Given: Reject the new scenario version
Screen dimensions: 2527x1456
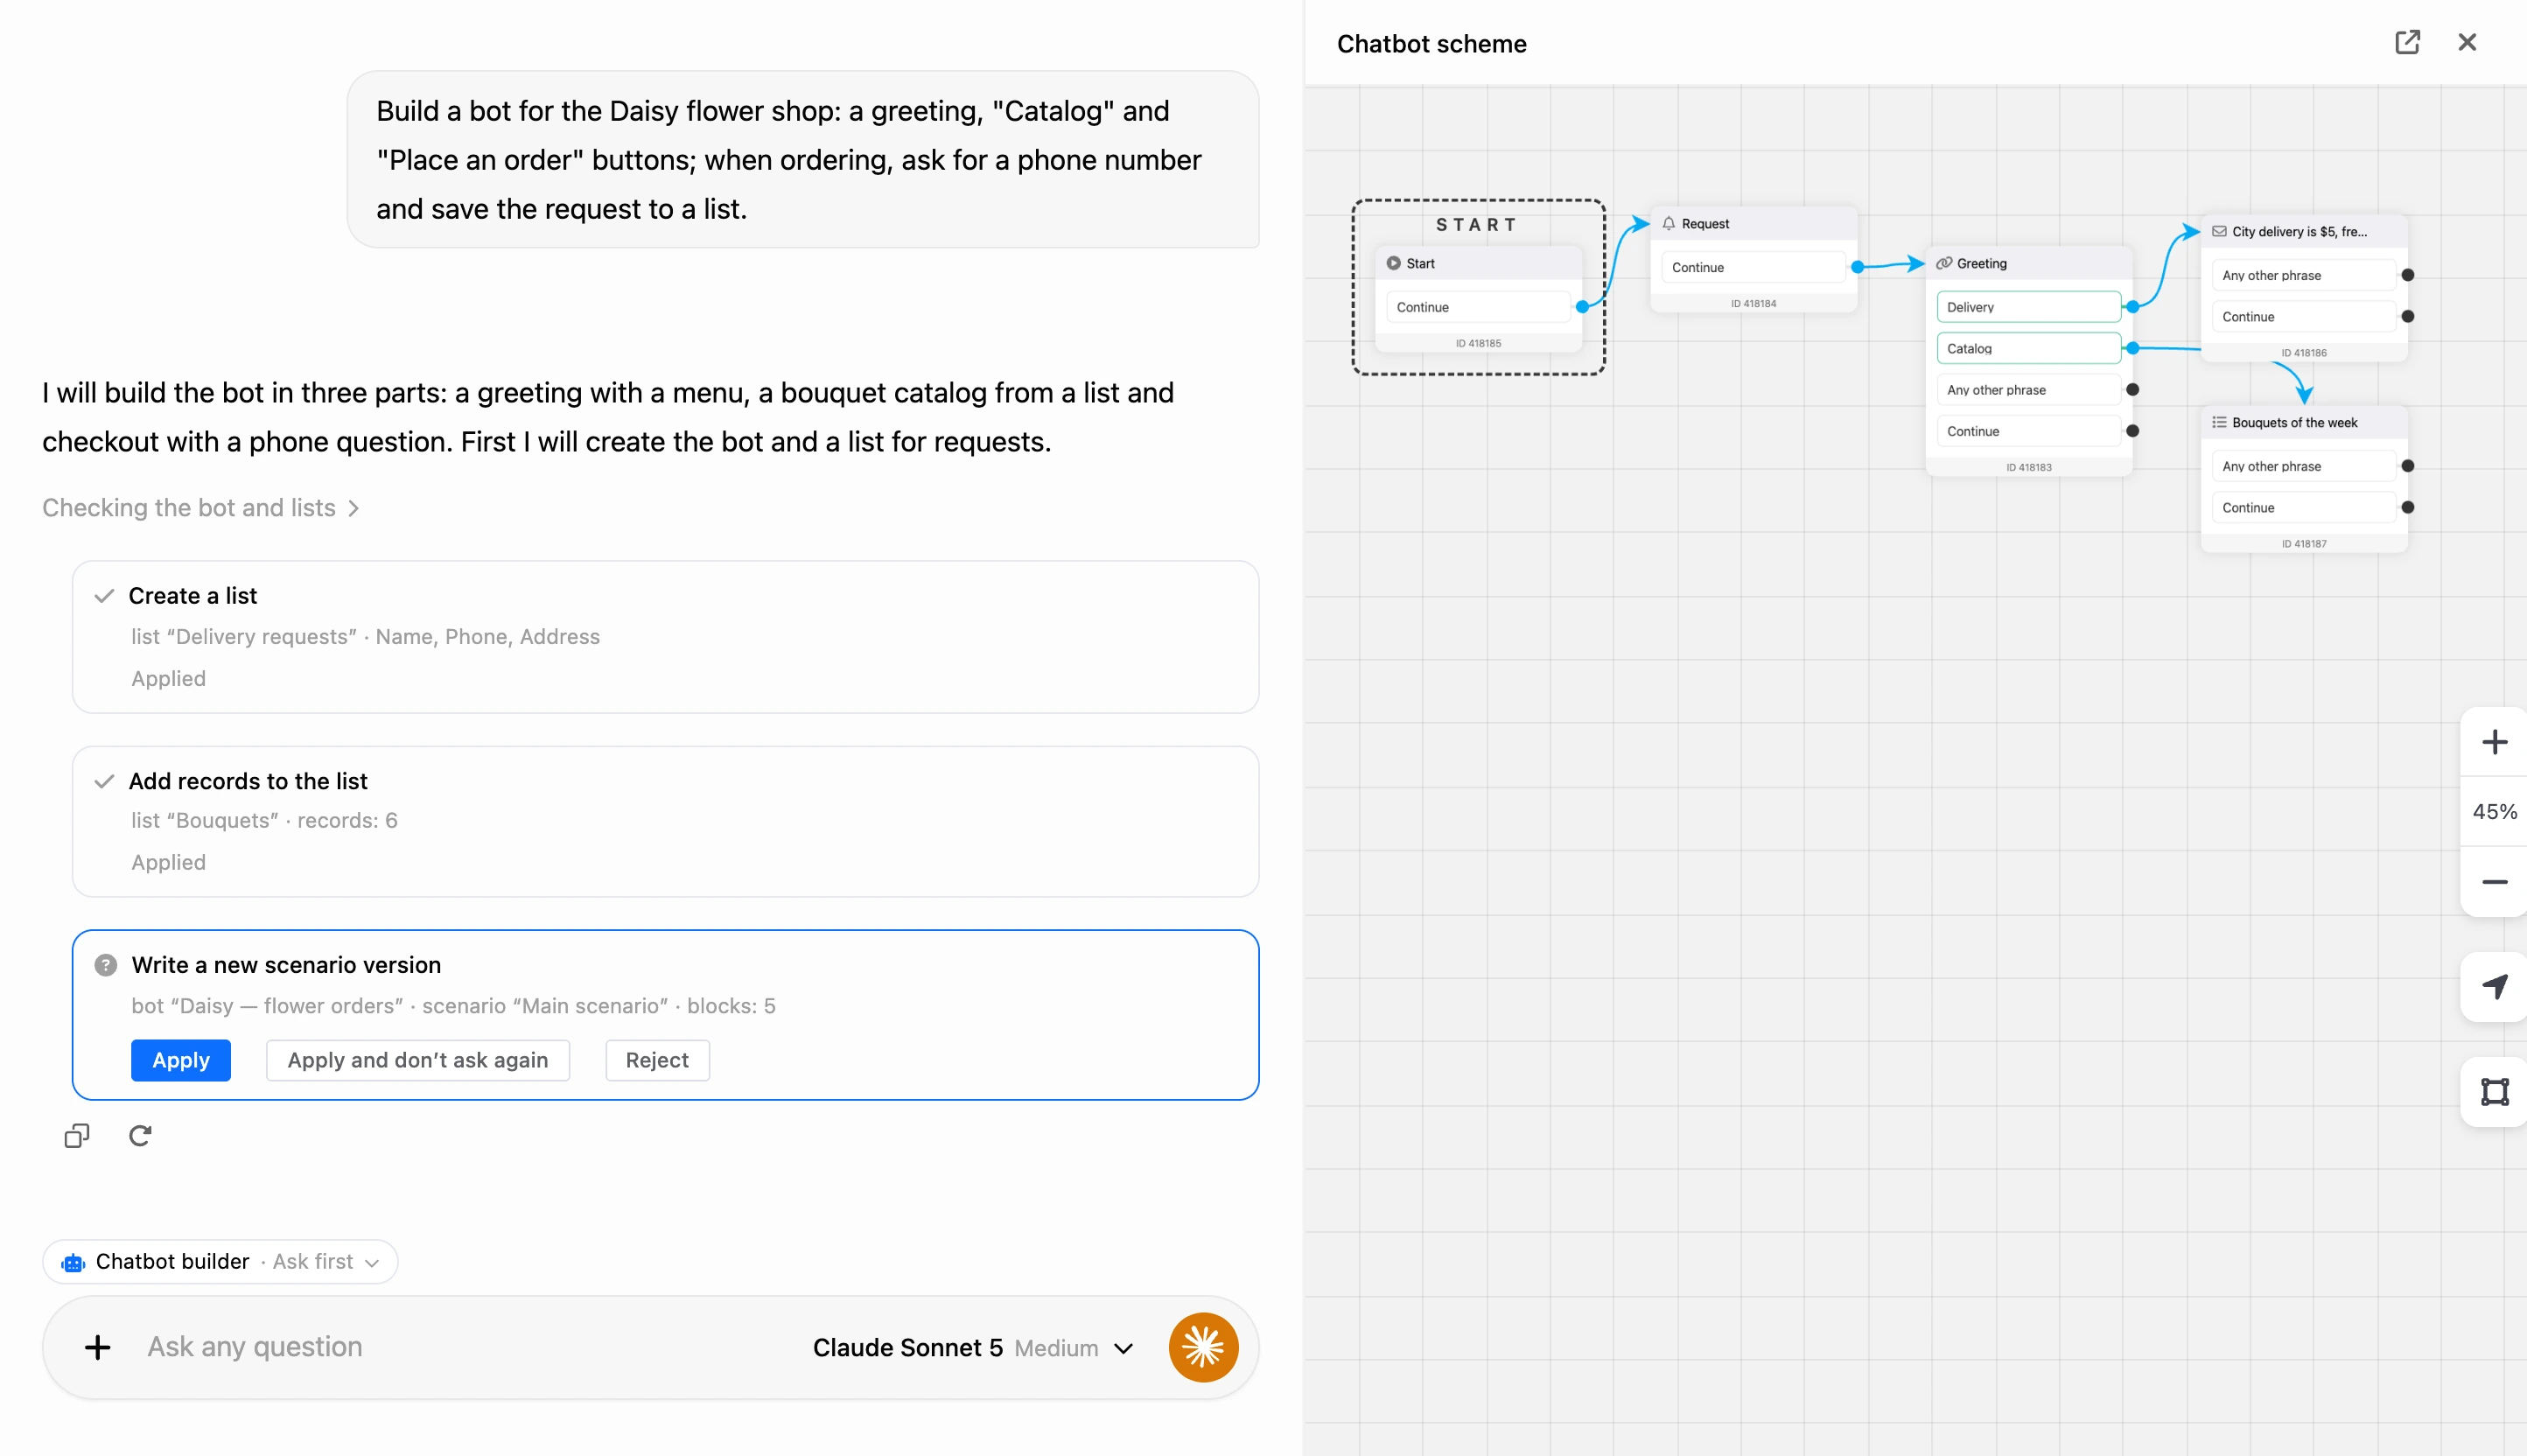Looking at the screenshot, I should point(657,1060).
